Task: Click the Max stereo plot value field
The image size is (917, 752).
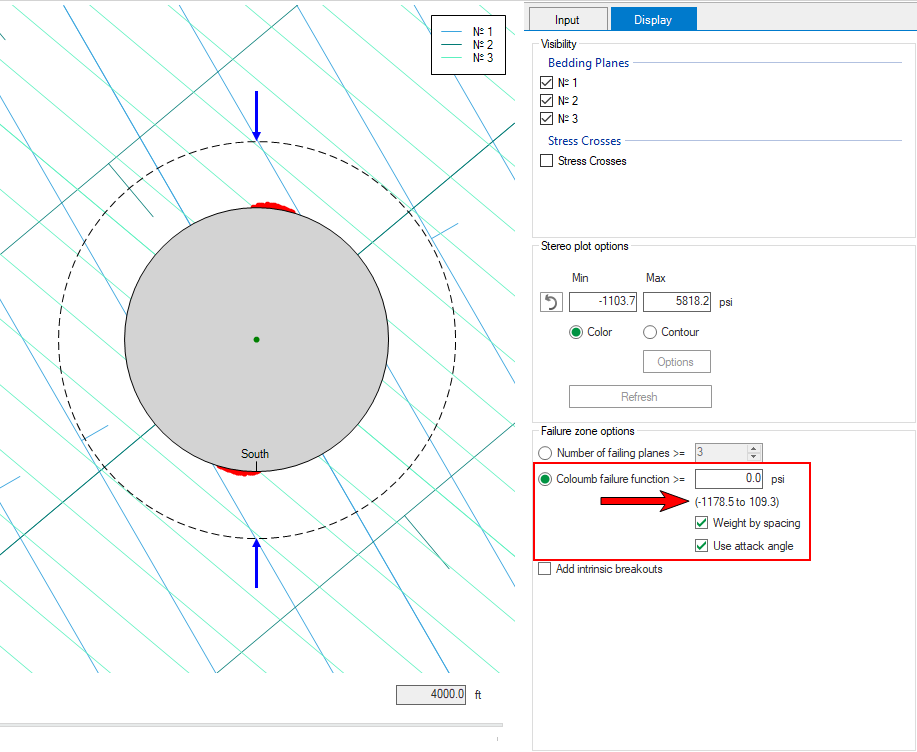Action: click(x=677, y=302)
